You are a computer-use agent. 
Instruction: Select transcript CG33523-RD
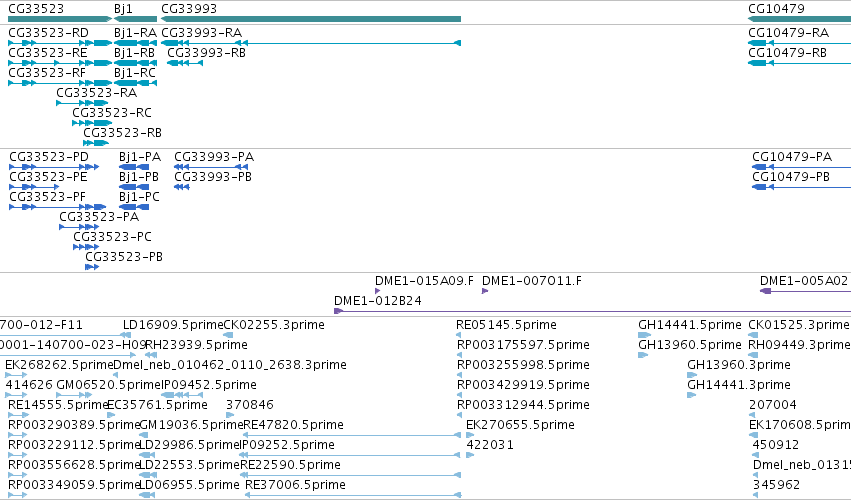[x=60, y=43]
